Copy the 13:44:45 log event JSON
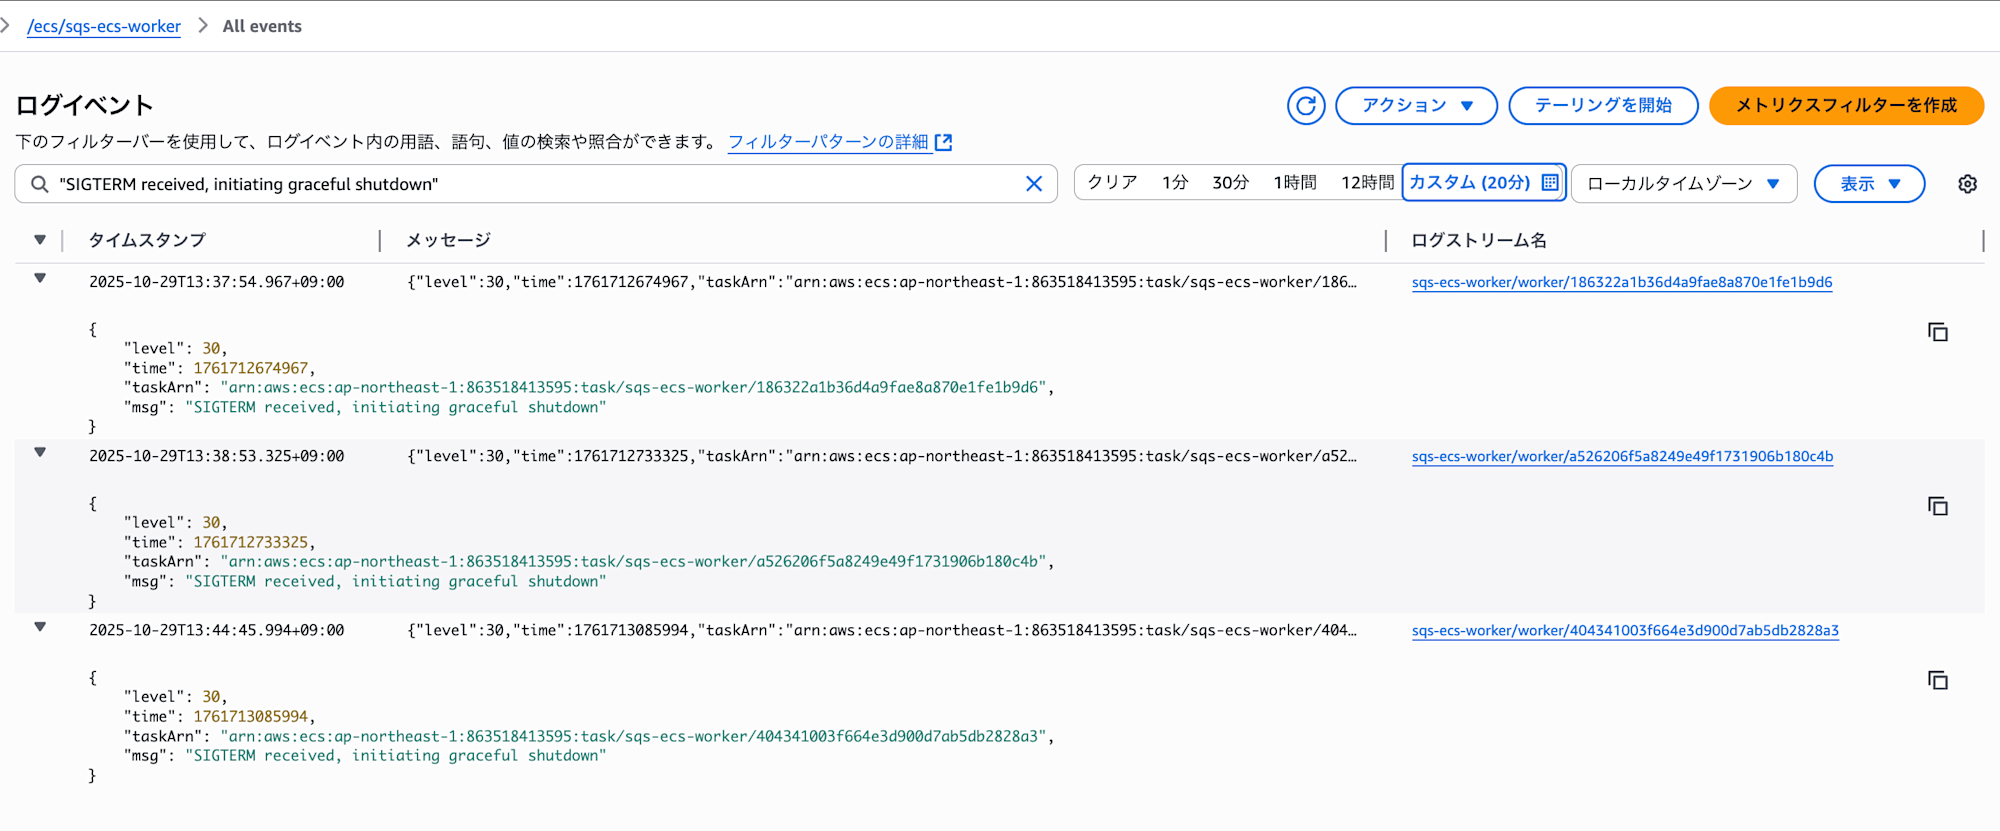The width and height of the screenshot is (2000, 831). pyautogui.click(x=1937, y=680)
